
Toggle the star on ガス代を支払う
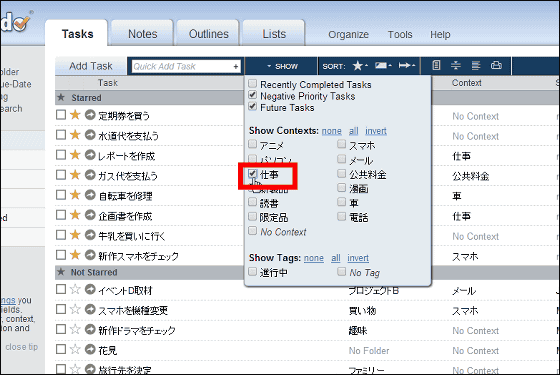(75, 175)
